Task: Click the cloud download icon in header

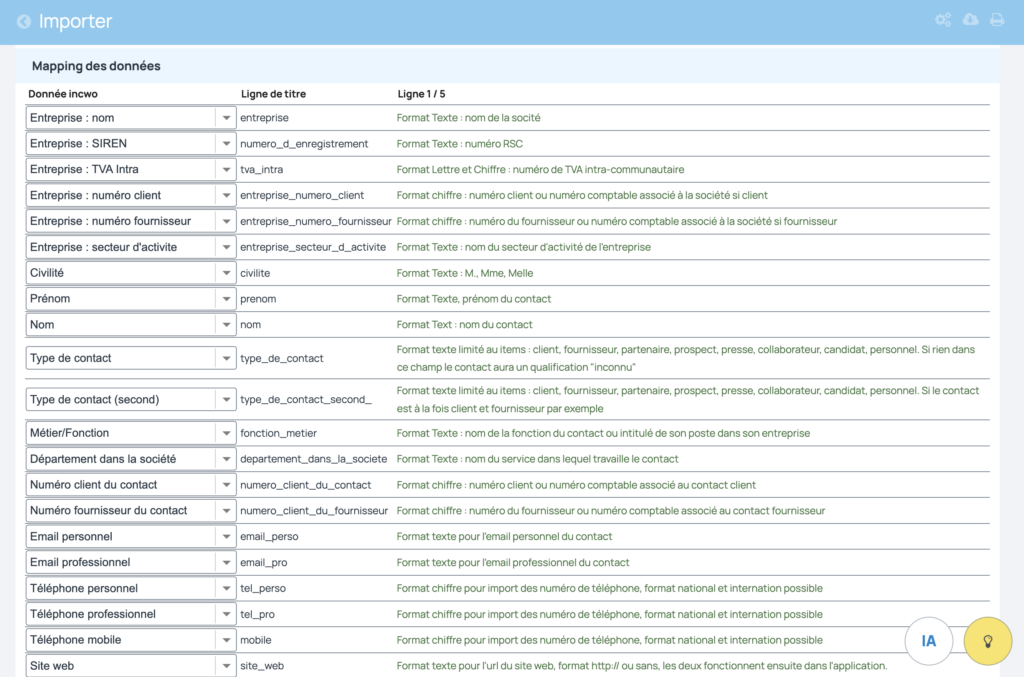Action: pos(970,20)
